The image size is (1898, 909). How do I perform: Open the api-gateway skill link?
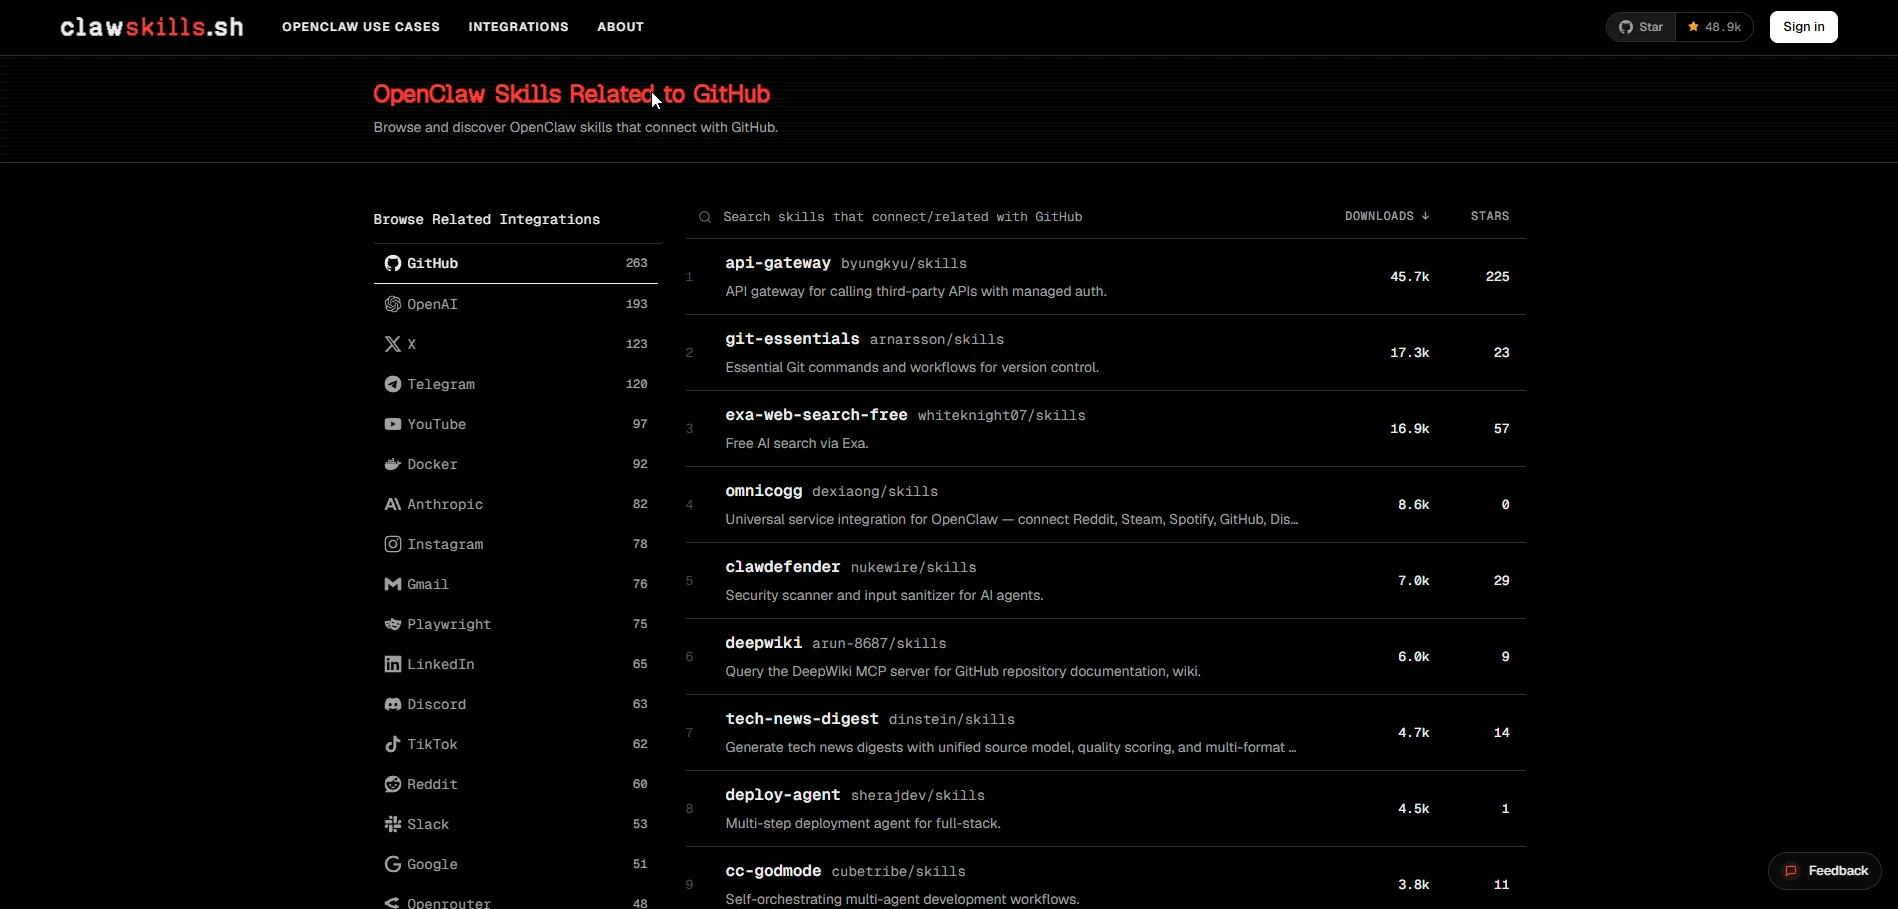point(778,263)
